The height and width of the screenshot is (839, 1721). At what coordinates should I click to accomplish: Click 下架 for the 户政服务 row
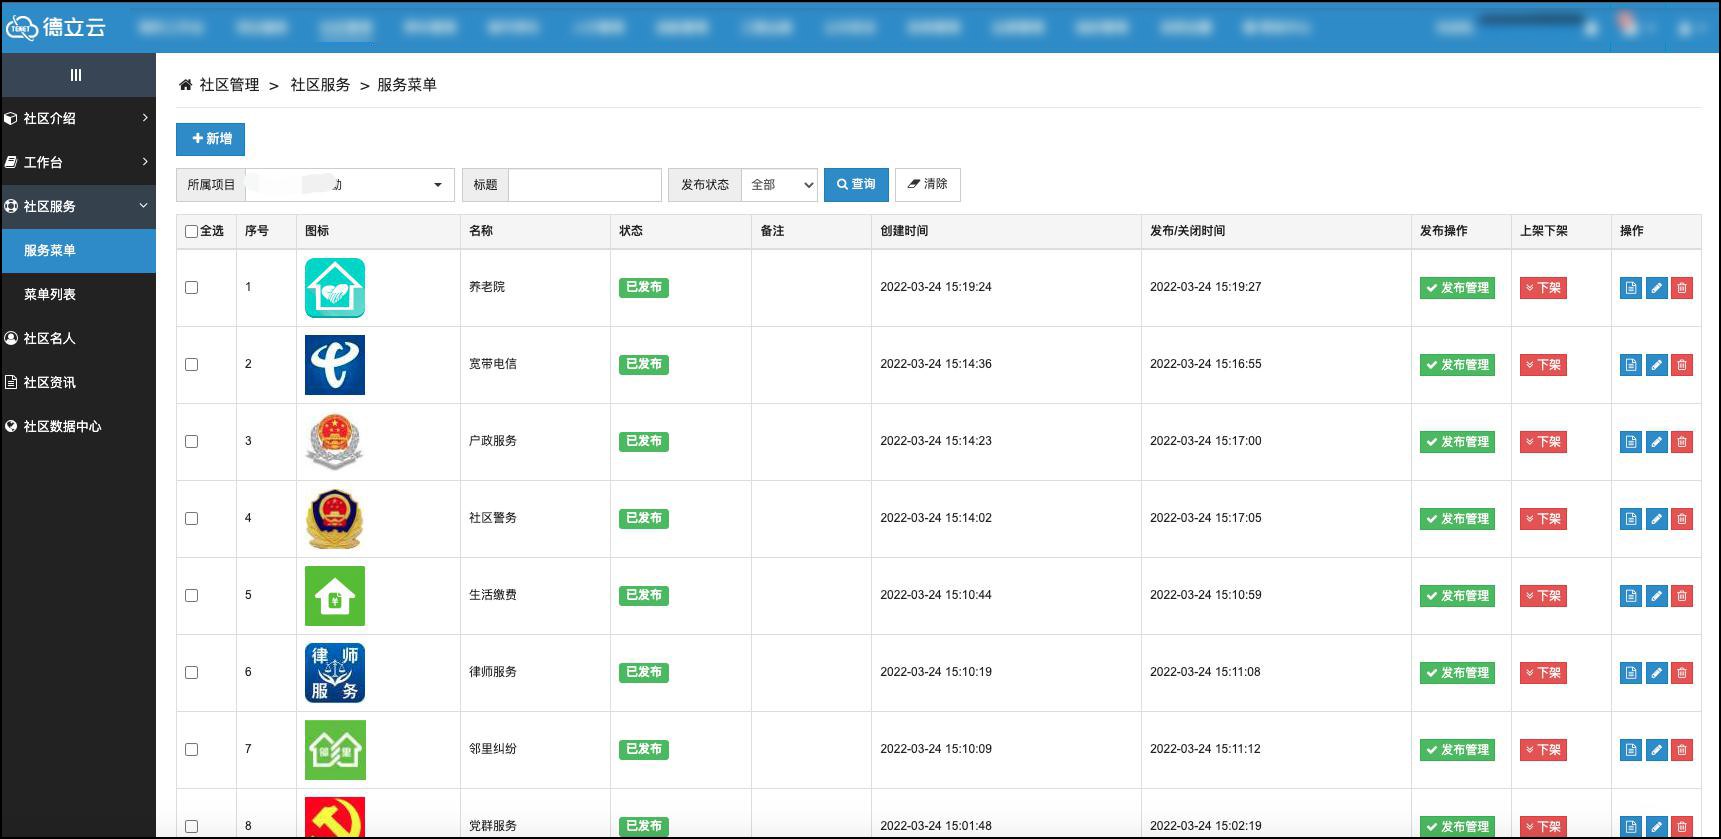point(1543,442)
